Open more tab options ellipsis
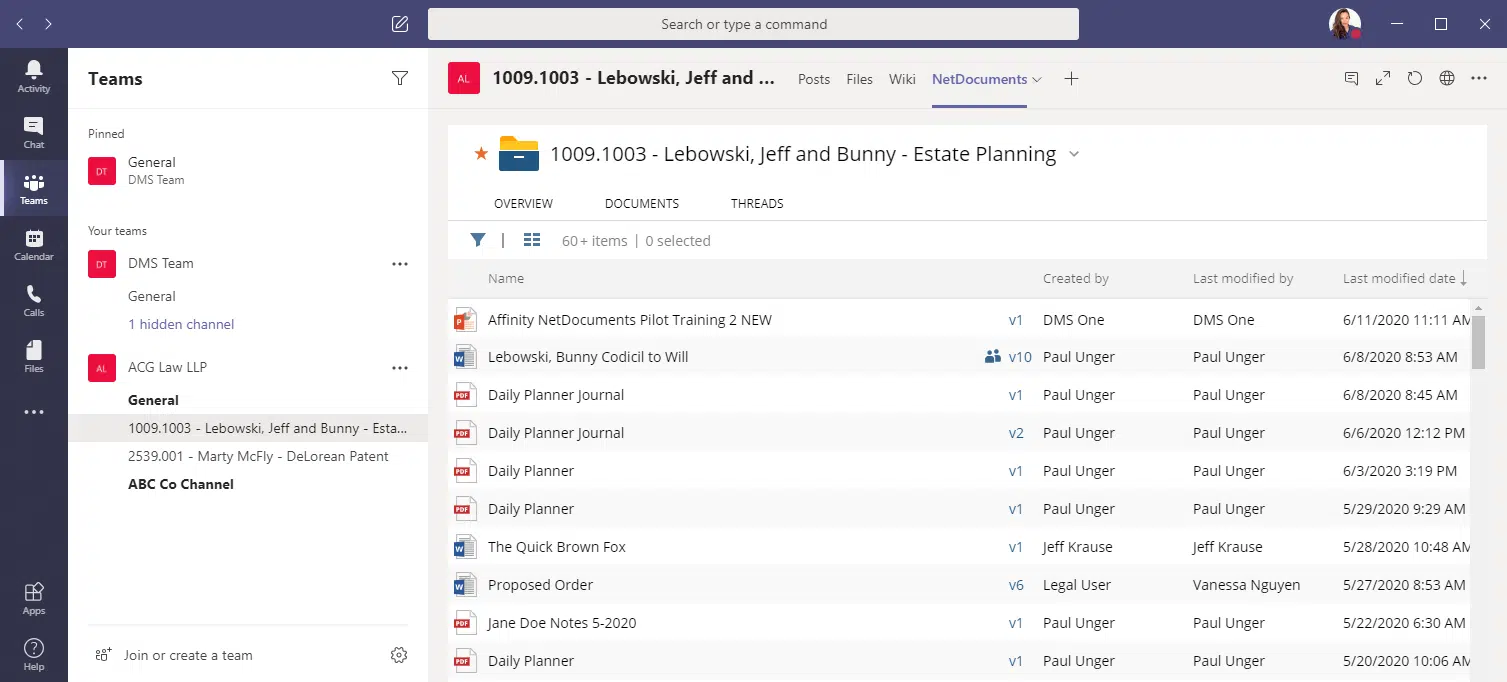The image size is (1507, 682). click(1479, 79)
